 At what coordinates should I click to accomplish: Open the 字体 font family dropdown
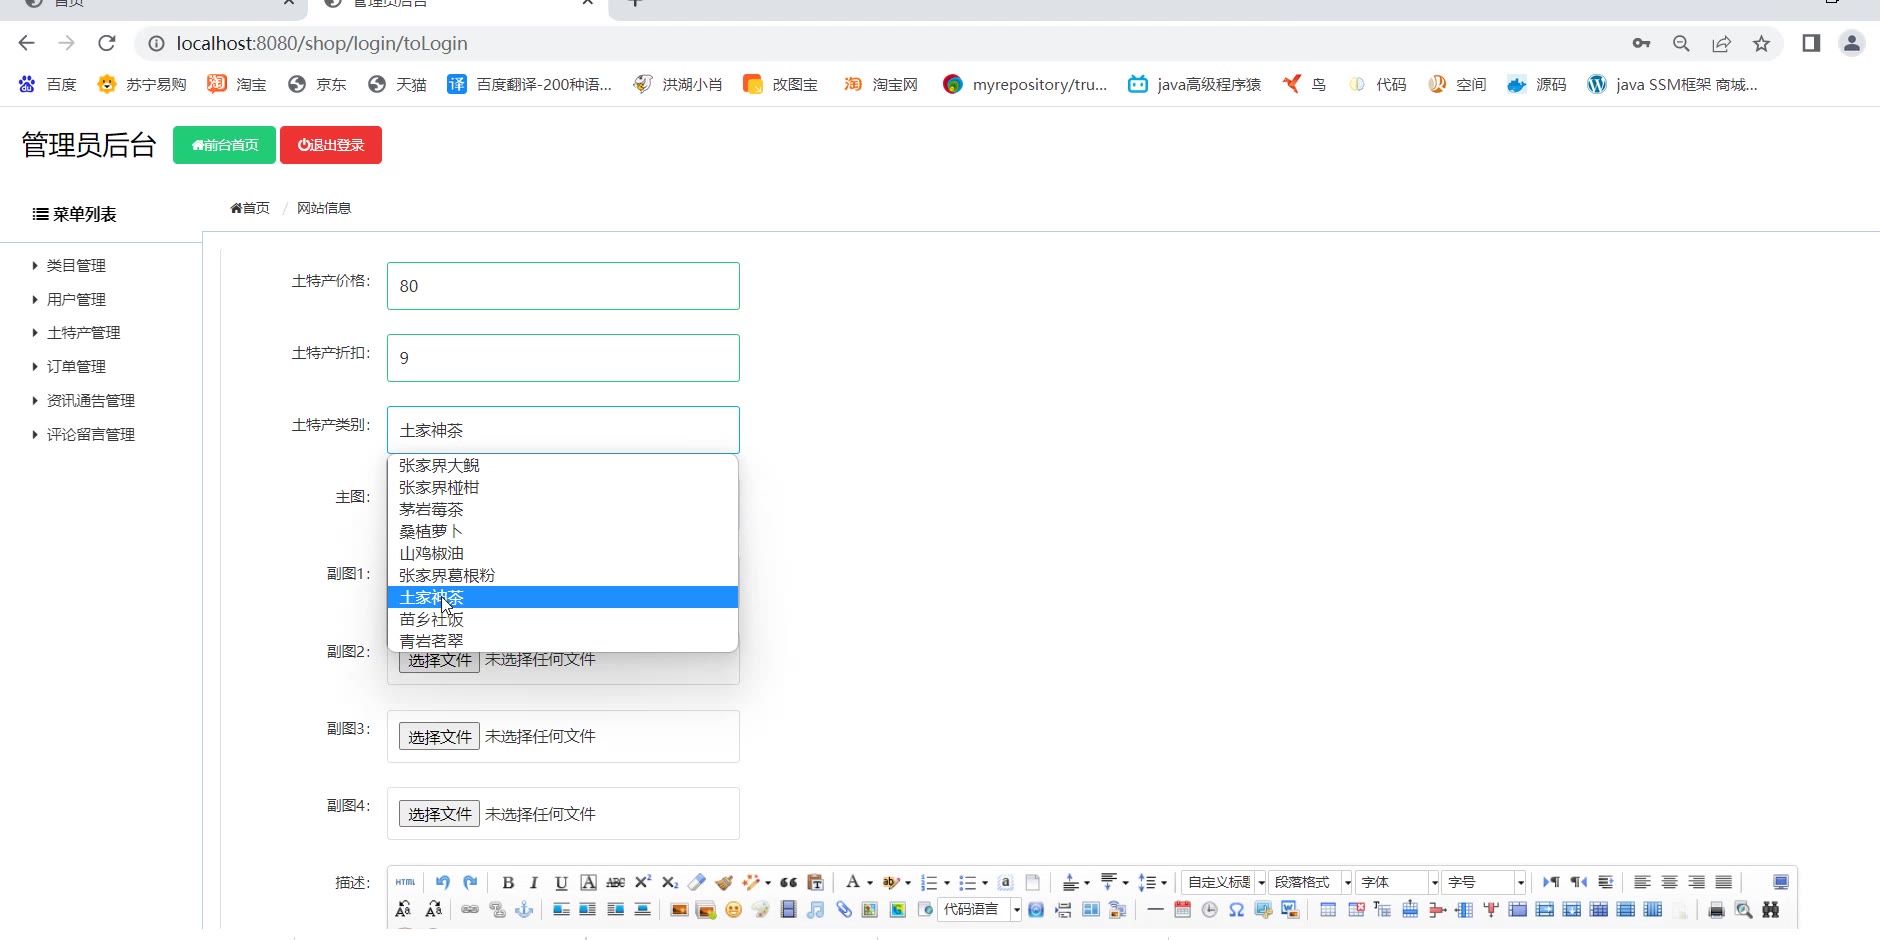click(x=1398, y=882)
